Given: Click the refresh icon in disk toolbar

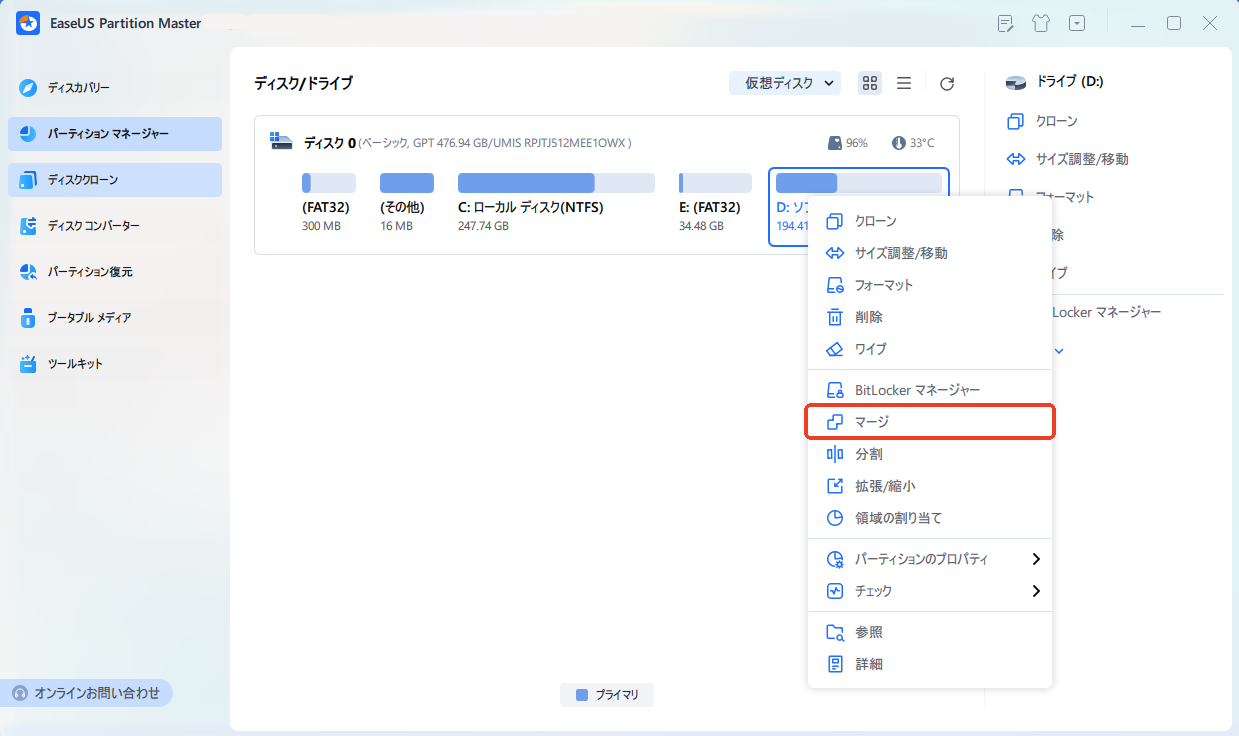Looking at the screenshot, I should pyautogui.click(x=947, y=84).
